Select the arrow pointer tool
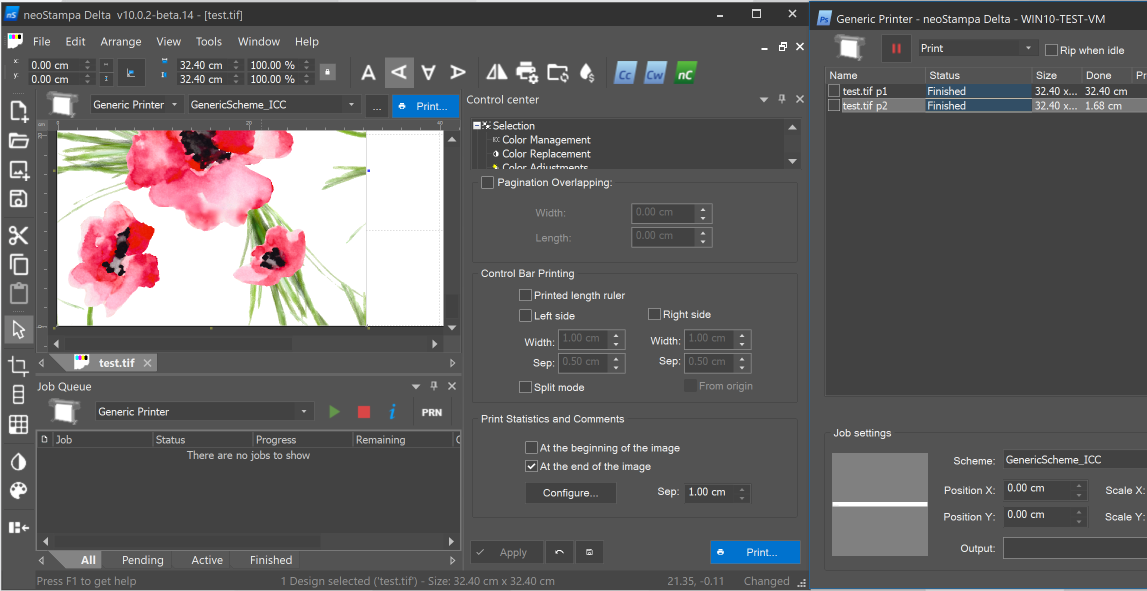 [18, 330]
